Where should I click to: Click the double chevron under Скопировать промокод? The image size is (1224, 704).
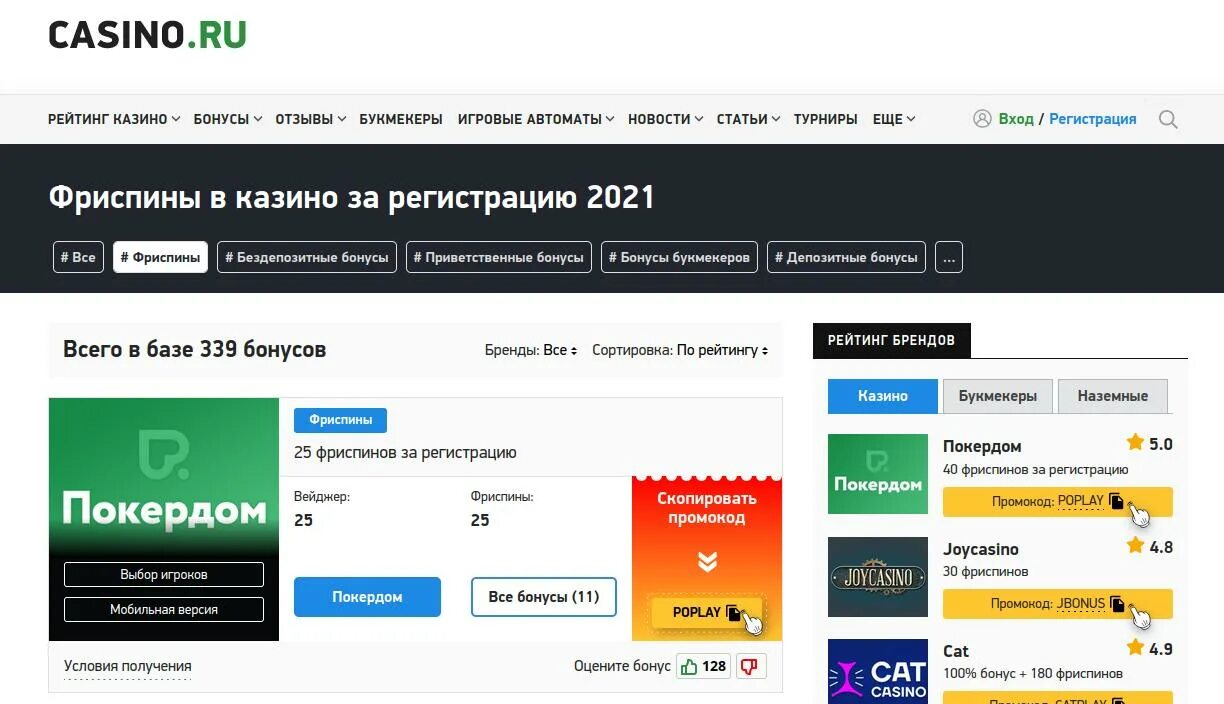click(707, 562)
